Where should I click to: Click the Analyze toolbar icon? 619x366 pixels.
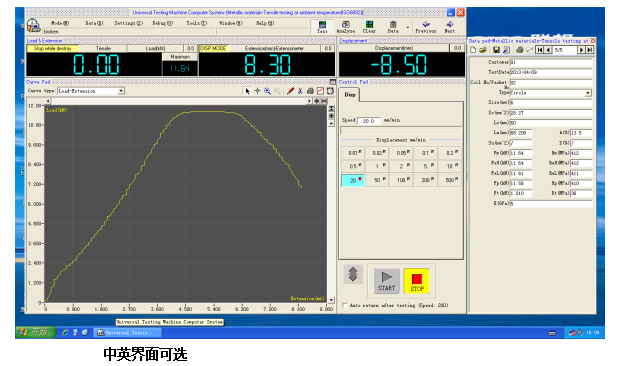tap(345, 27)
